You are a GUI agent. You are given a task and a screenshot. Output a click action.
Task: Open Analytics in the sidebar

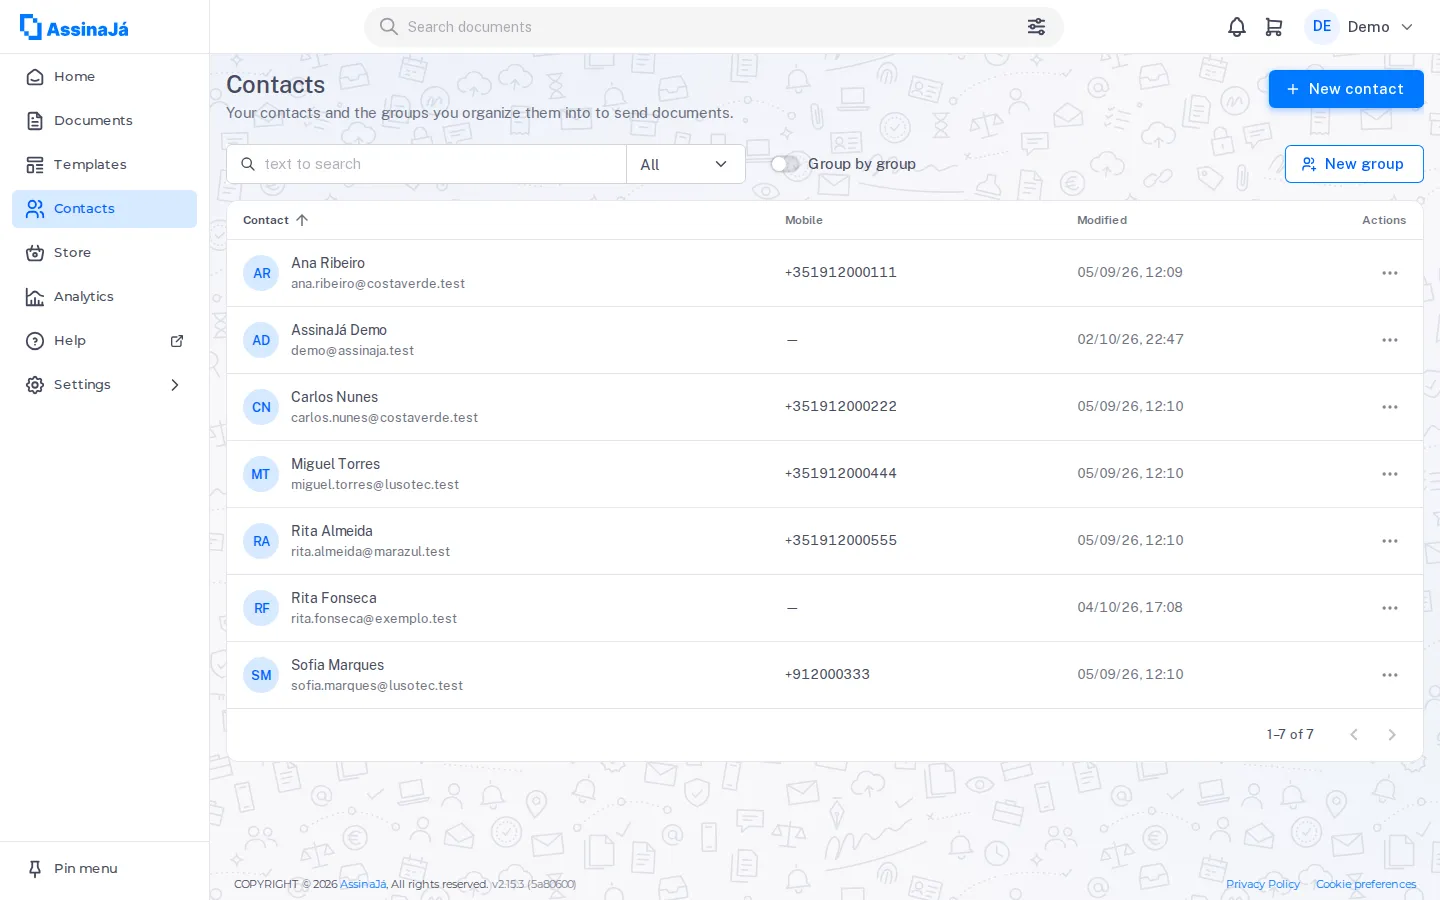pos(104,297)
